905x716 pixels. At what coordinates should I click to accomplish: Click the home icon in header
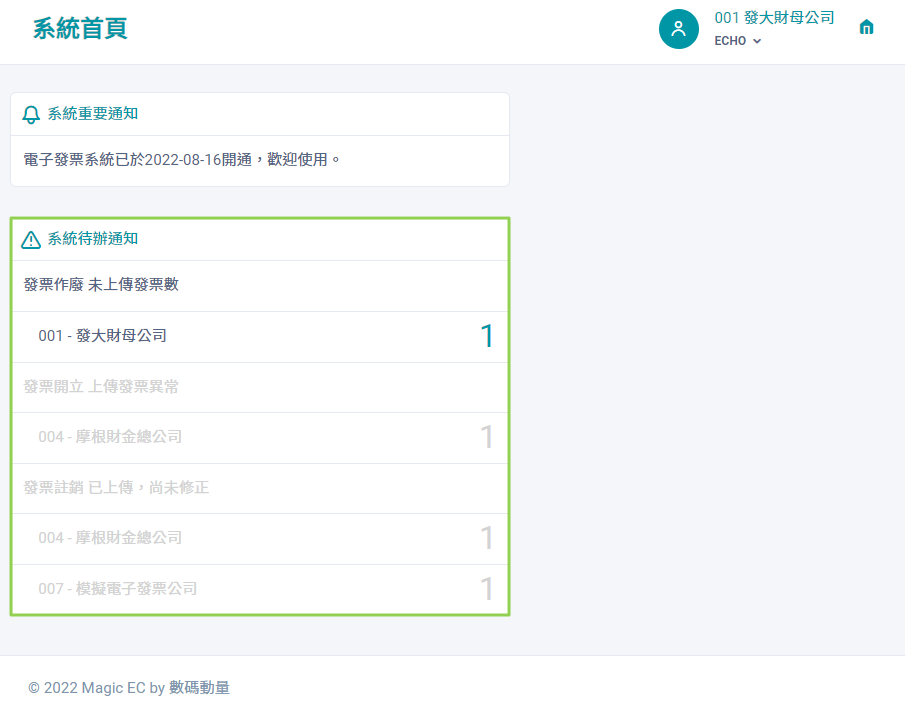tap(866, 27)
